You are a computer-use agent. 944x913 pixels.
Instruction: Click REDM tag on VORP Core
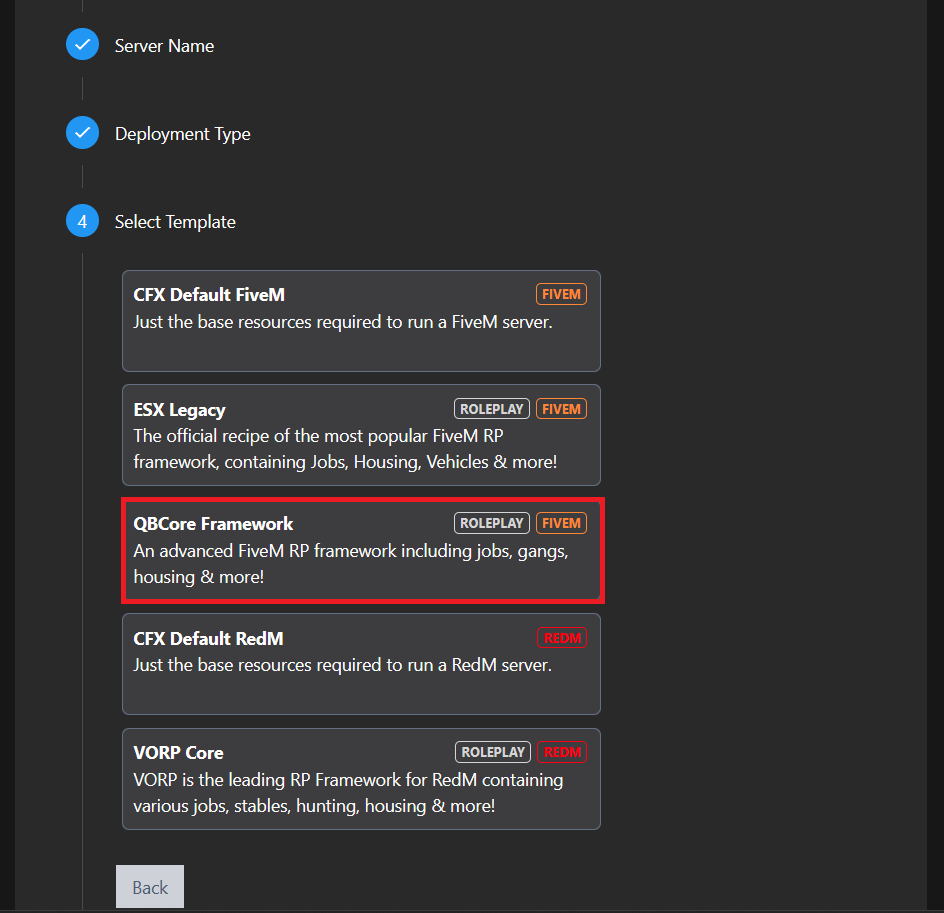(562, 752)
